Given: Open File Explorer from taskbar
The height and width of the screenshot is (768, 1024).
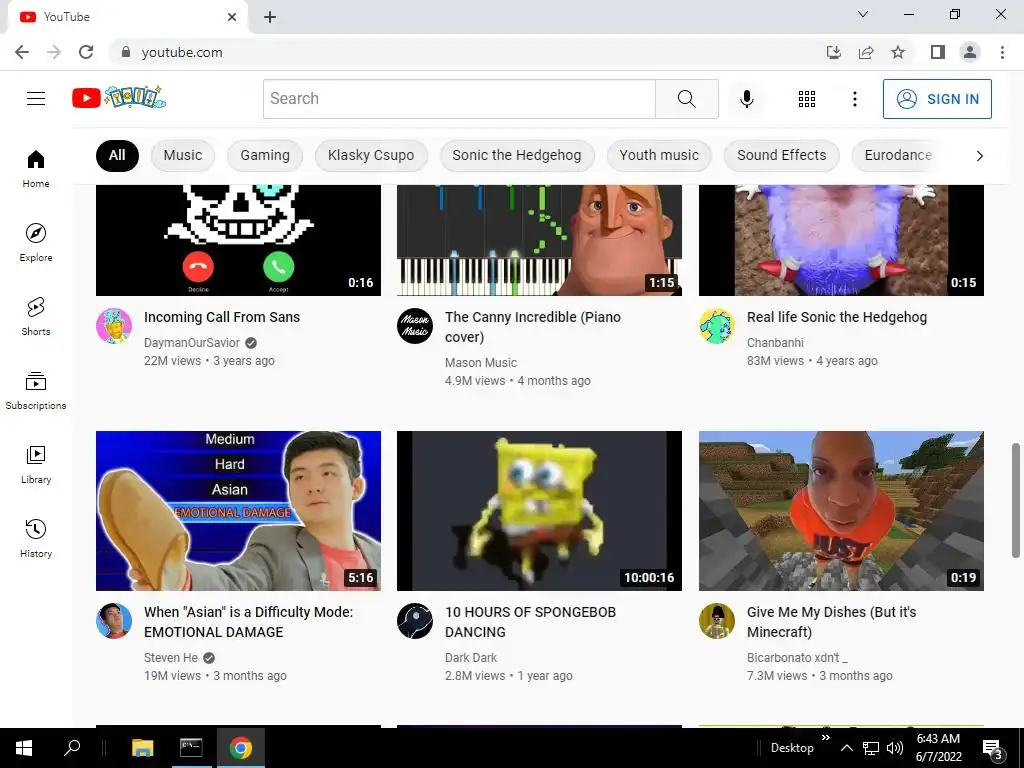Looking at the screenshot, I should click(142, 748).
